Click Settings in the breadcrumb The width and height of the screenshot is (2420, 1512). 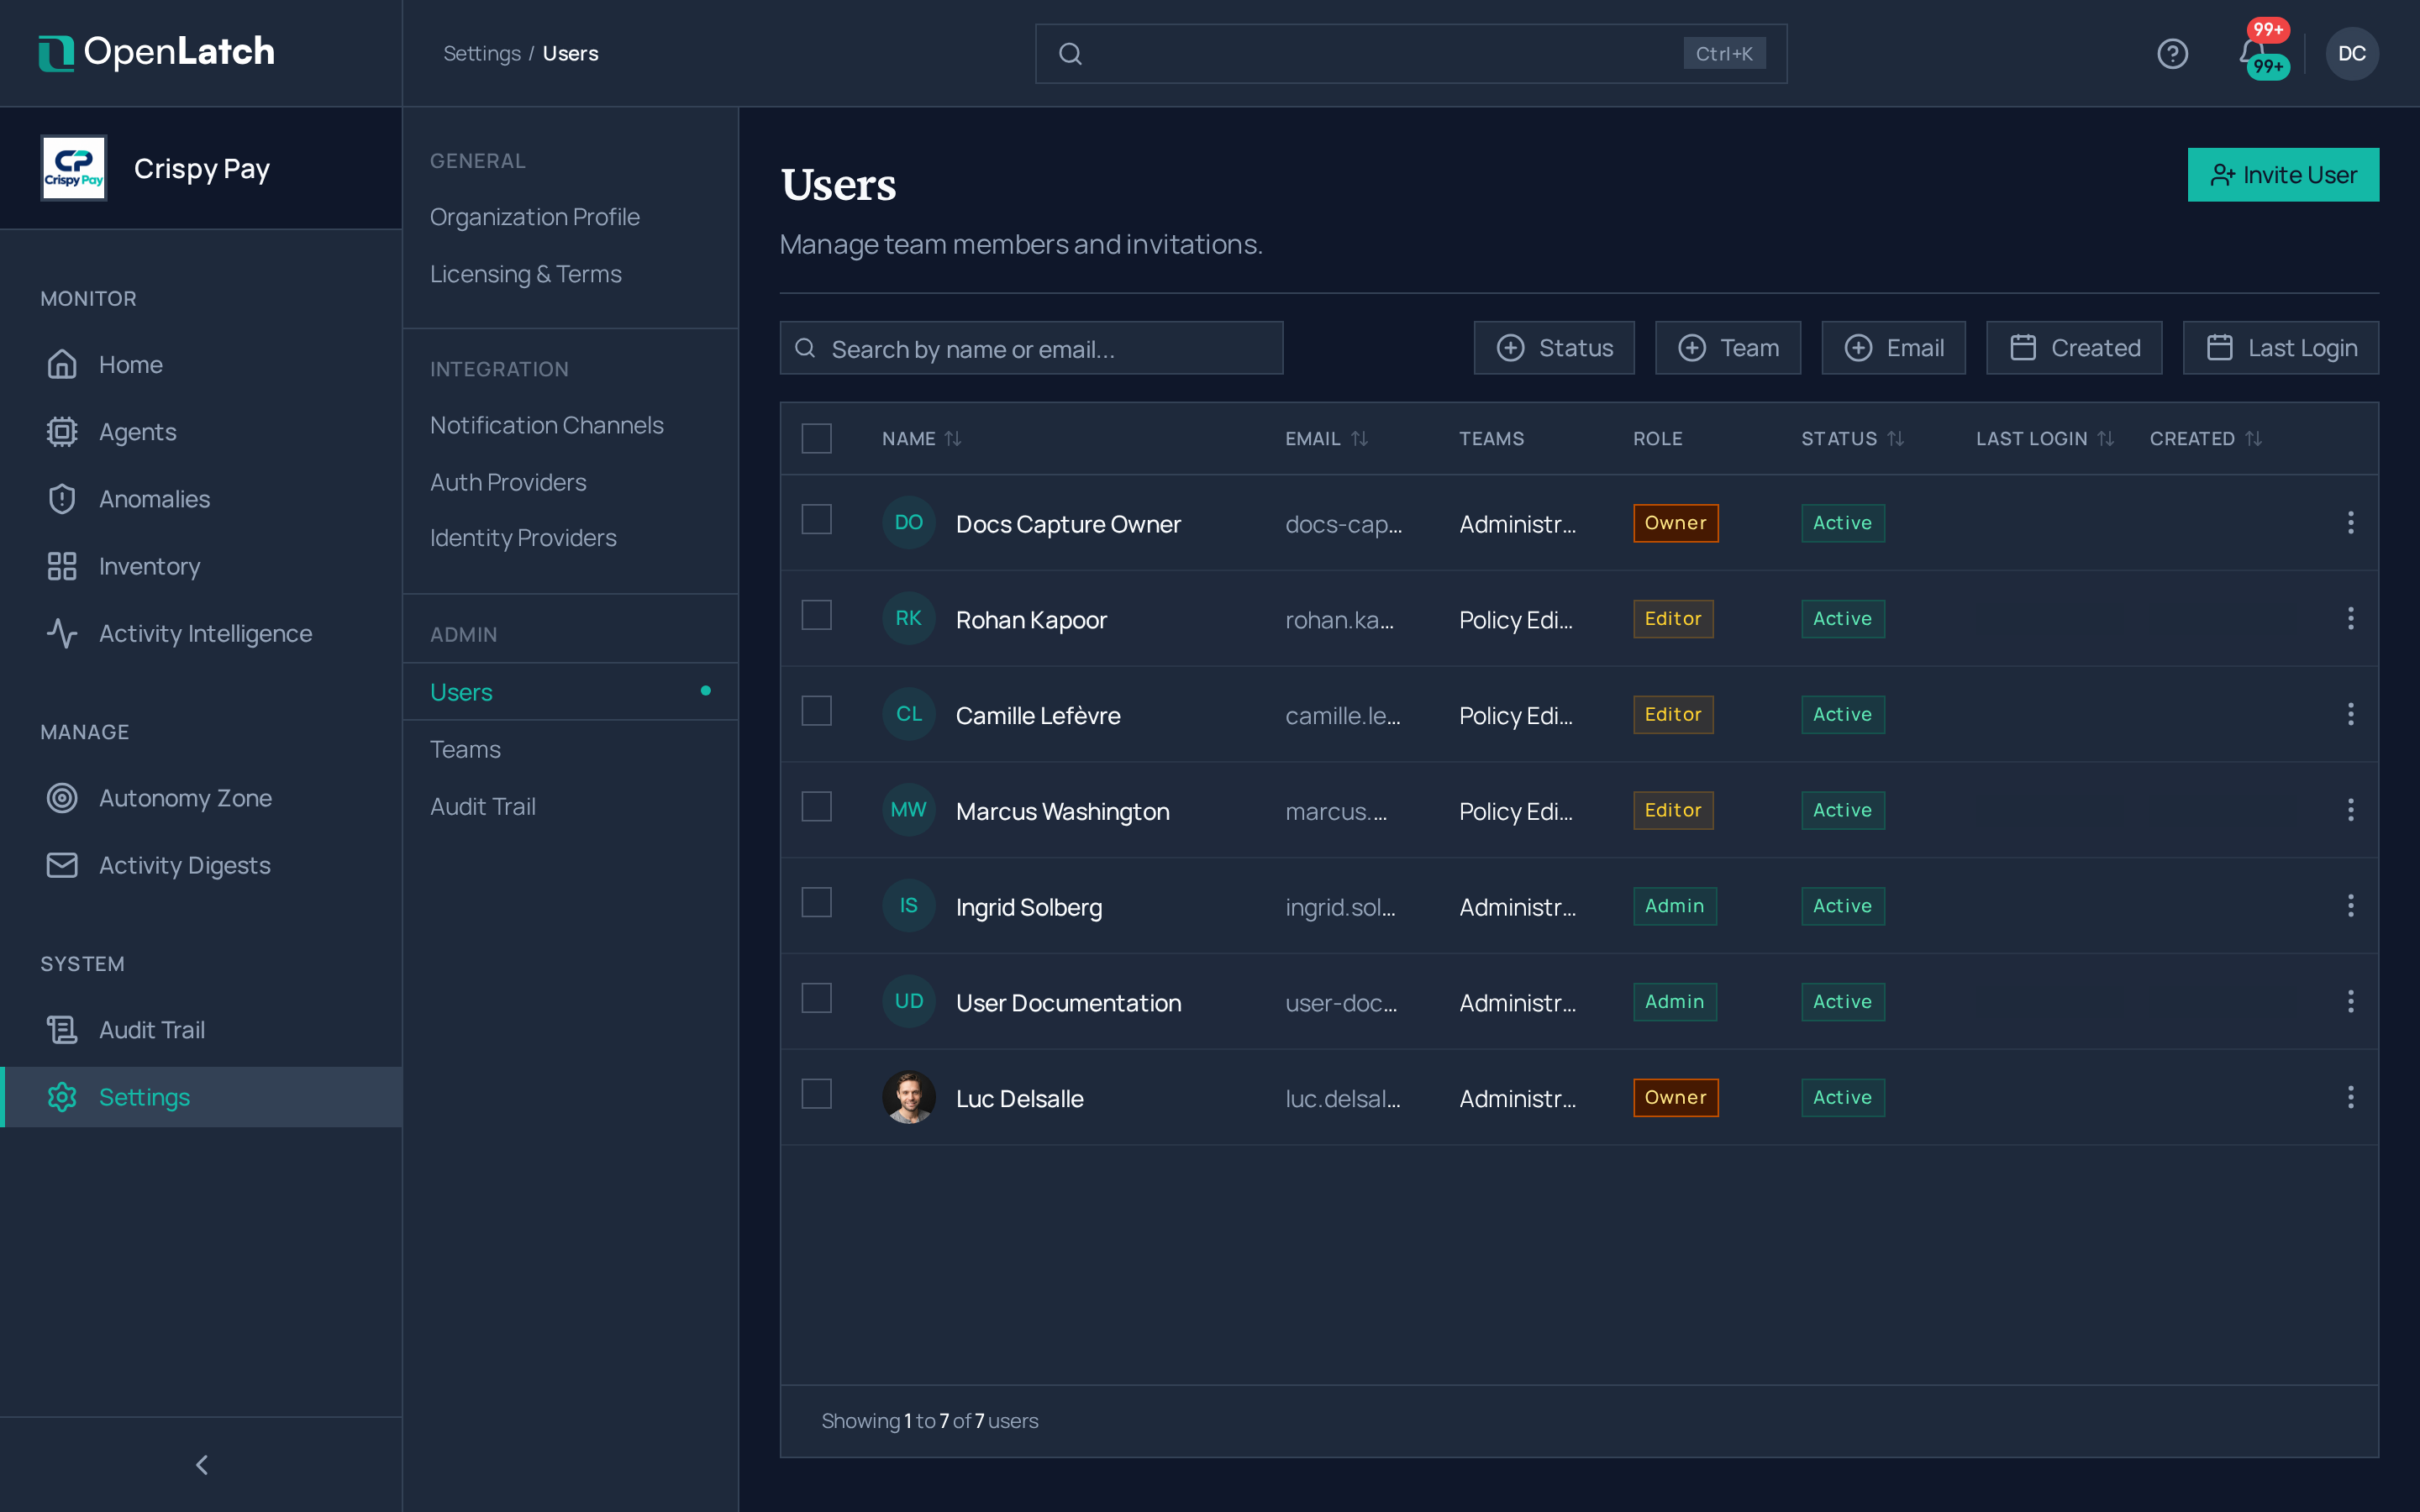tap(482, 53)
